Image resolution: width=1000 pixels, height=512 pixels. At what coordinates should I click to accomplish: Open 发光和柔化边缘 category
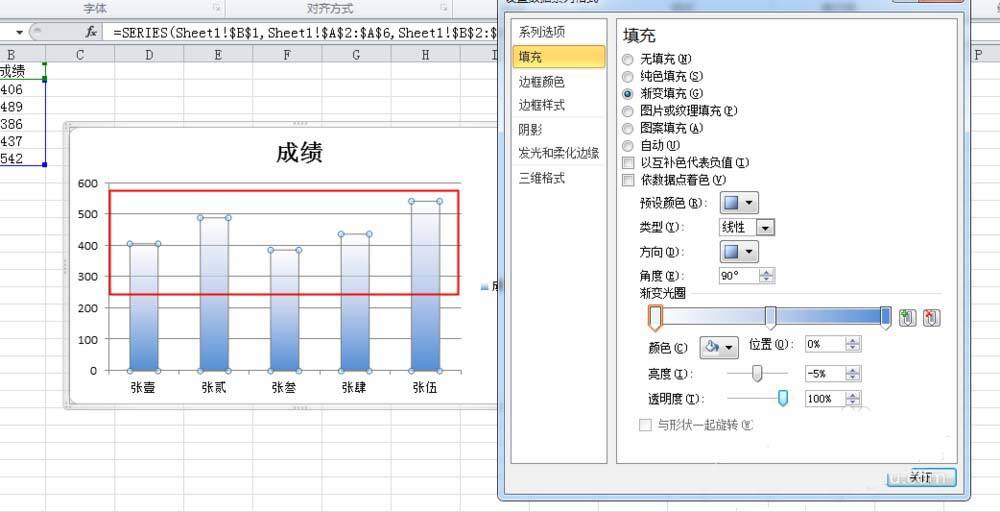tap(559, 153)
